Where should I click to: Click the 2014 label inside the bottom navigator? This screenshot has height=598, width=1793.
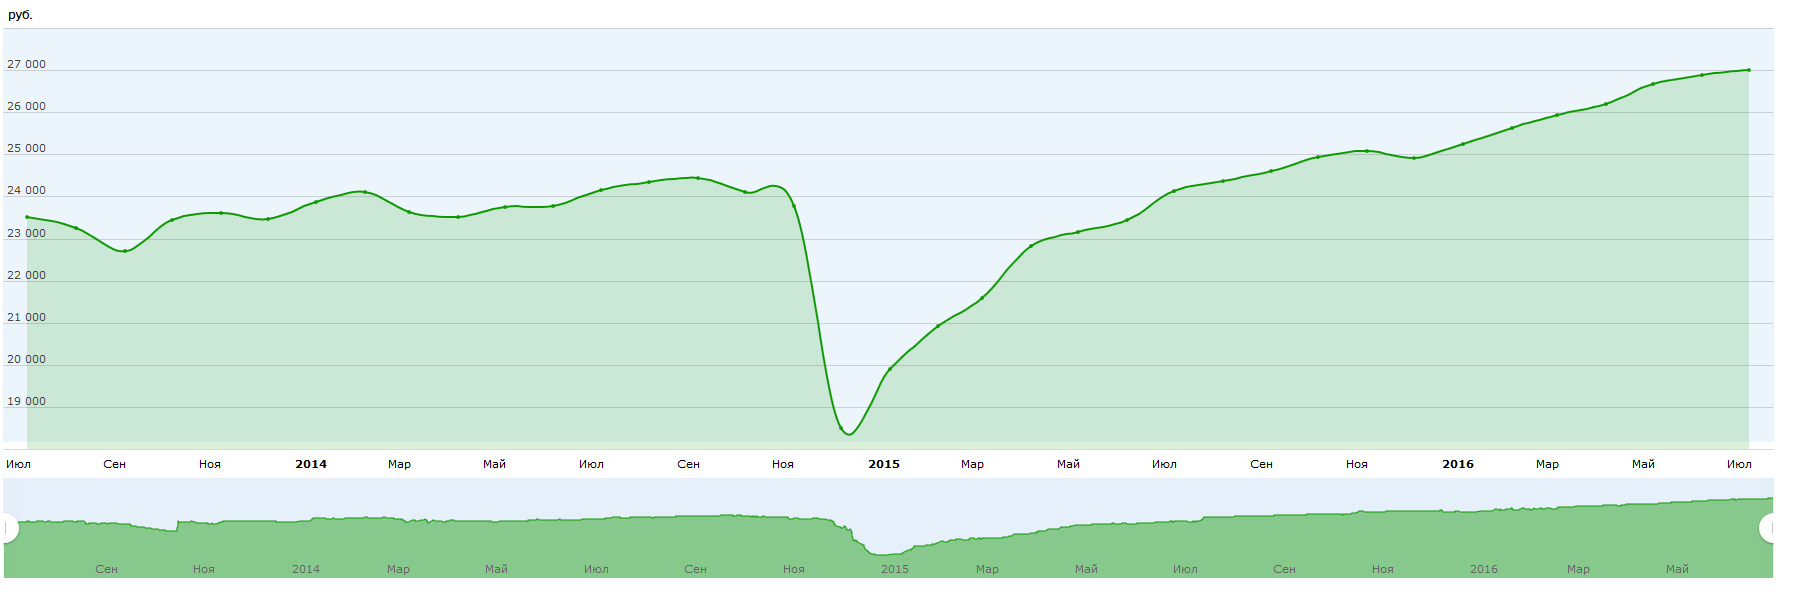pyautogui.click(x=306, y=569)
